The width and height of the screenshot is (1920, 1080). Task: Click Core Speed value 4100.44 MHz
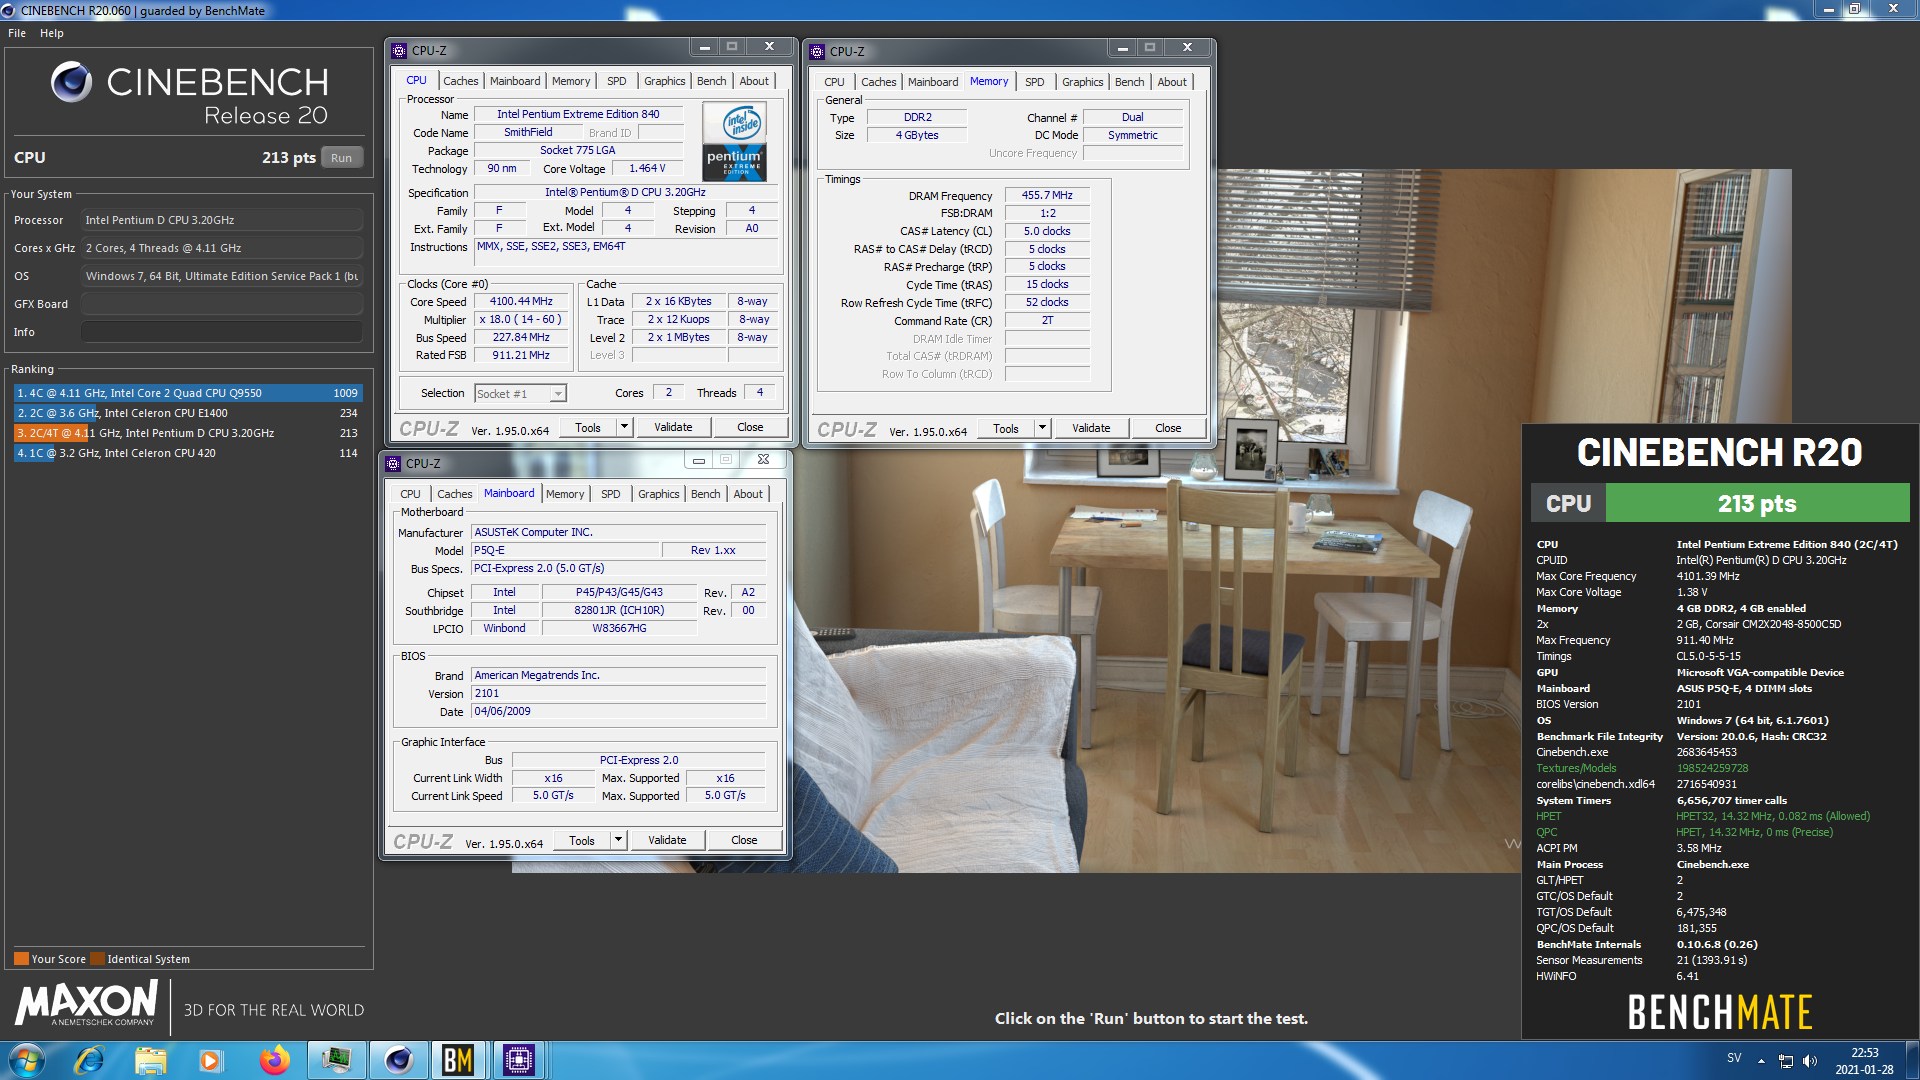(x=521, y=301)
